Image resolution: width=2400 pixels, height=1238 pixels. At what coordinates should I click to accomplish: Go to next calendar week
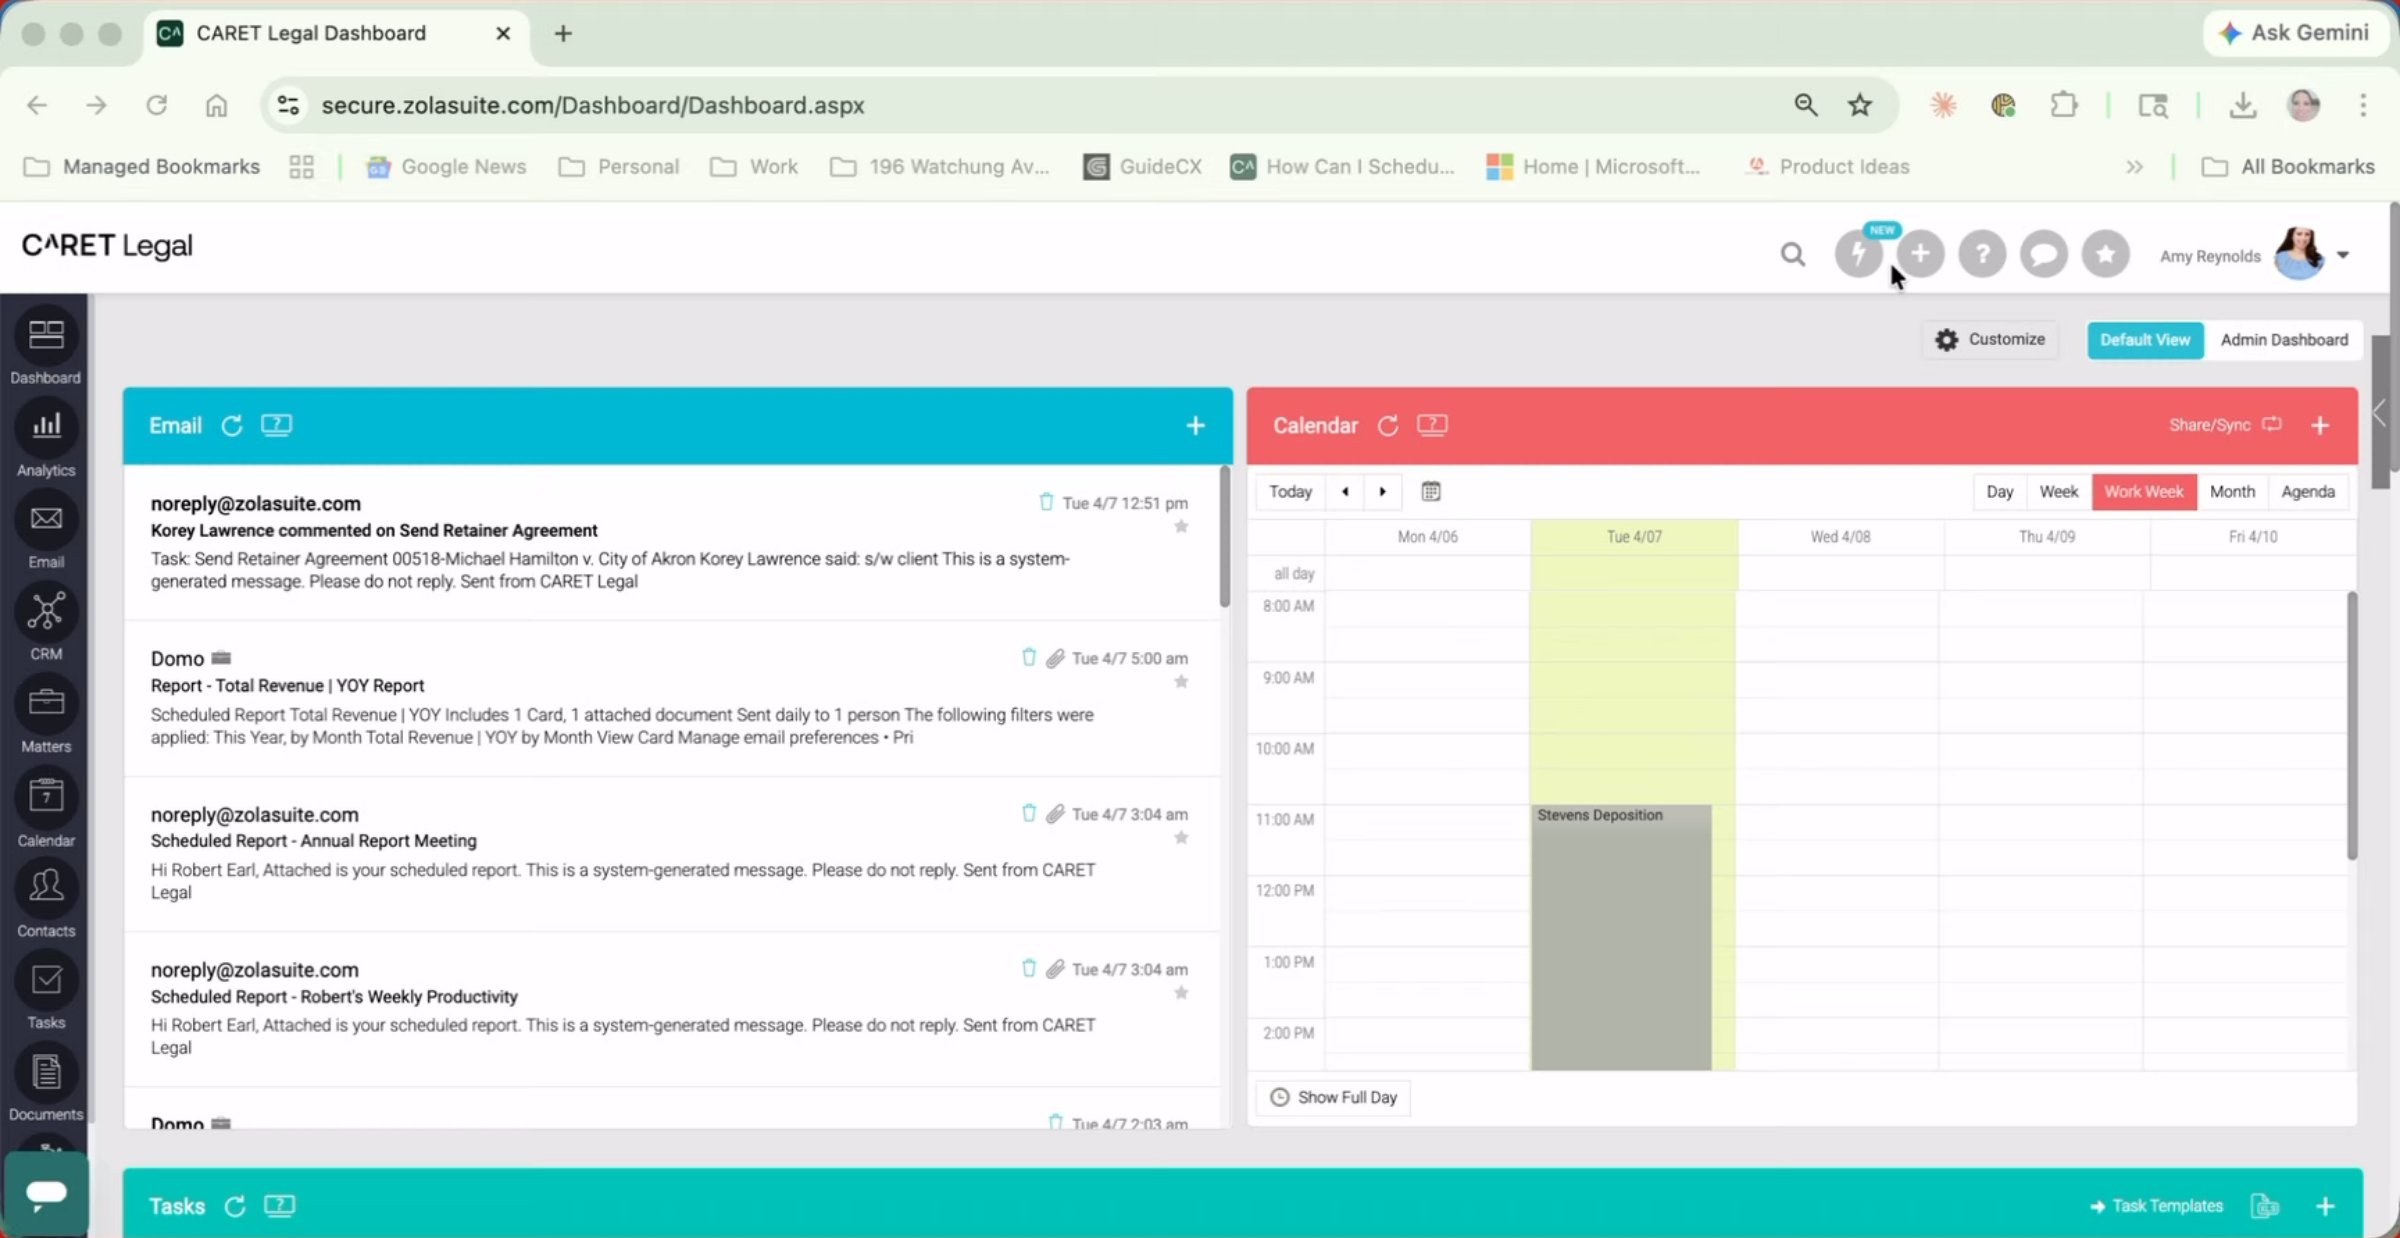[1383, 491]
